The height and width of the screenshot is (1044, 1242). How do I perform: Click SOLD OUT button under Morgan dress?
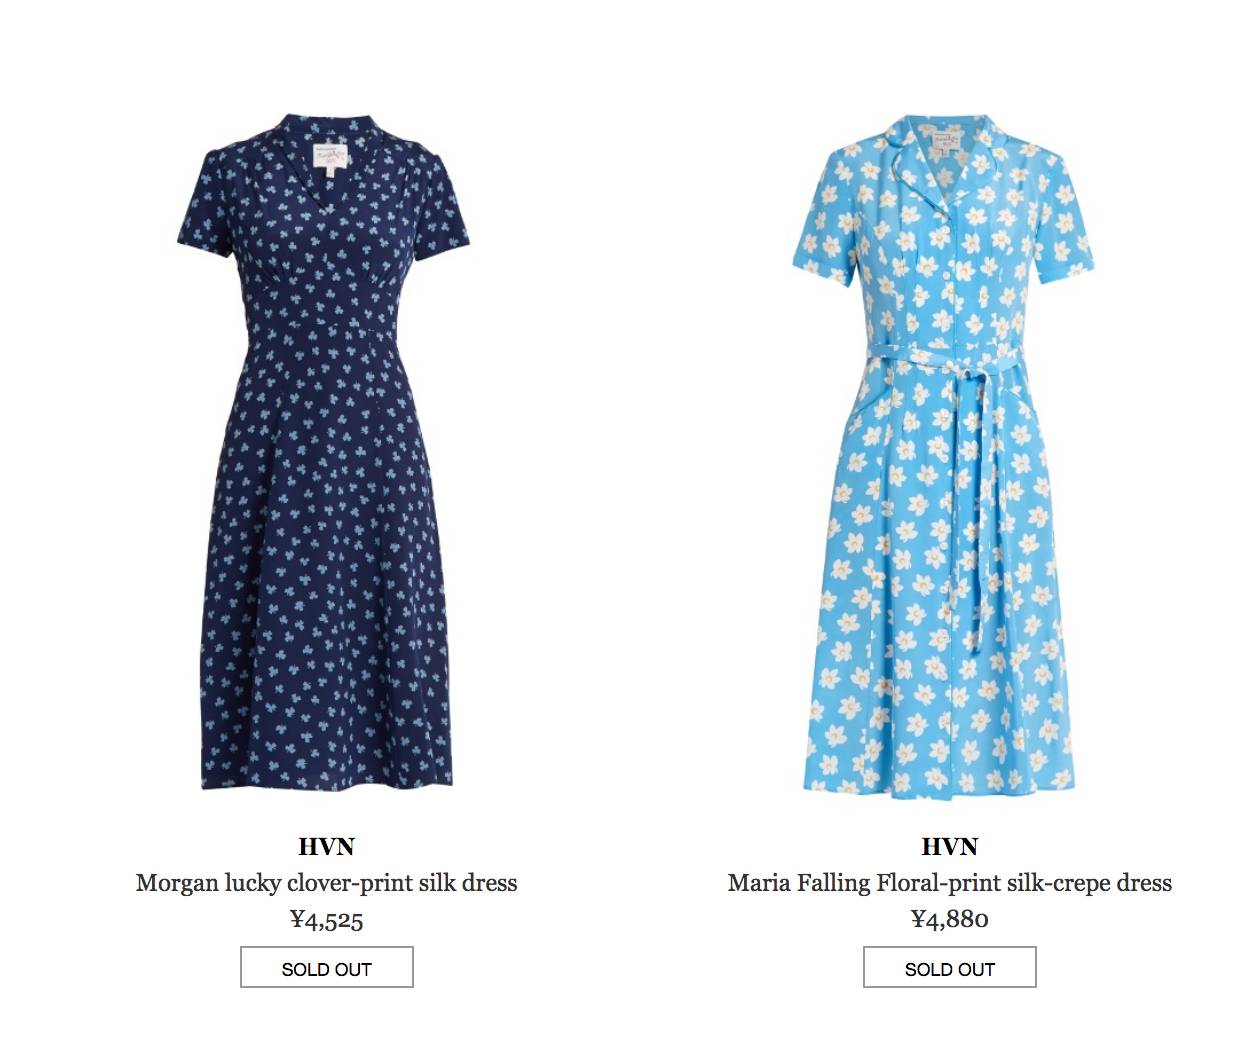tap(326, 967)
